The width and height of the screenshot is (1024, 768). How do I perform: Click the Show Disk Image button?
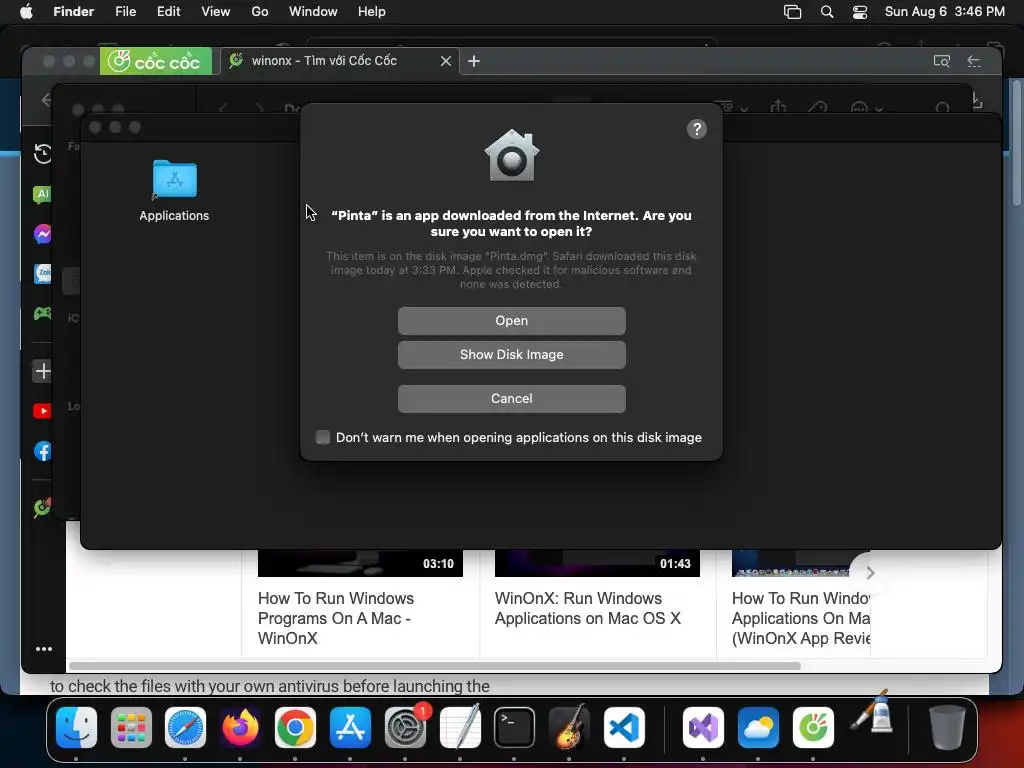click(x=511, y=355)
